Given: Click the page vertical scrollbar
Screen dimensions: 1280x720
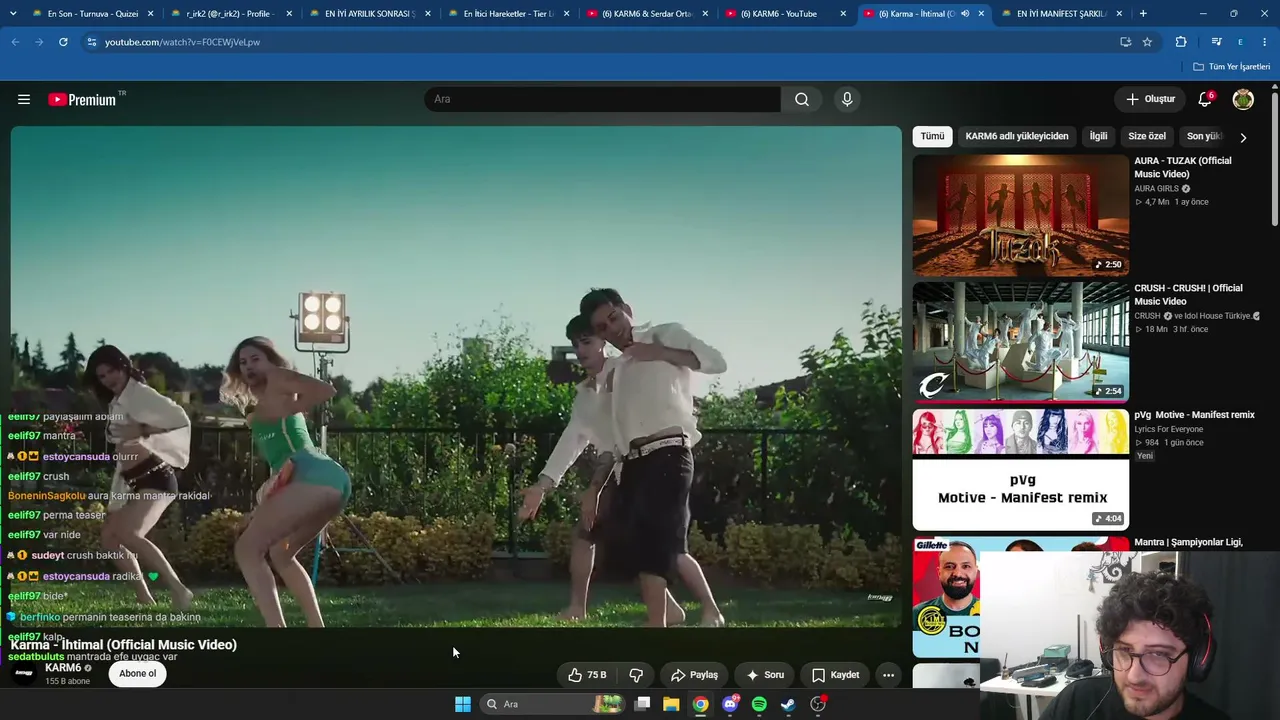Looking at the screenshot, I should tap(1275, 160).
